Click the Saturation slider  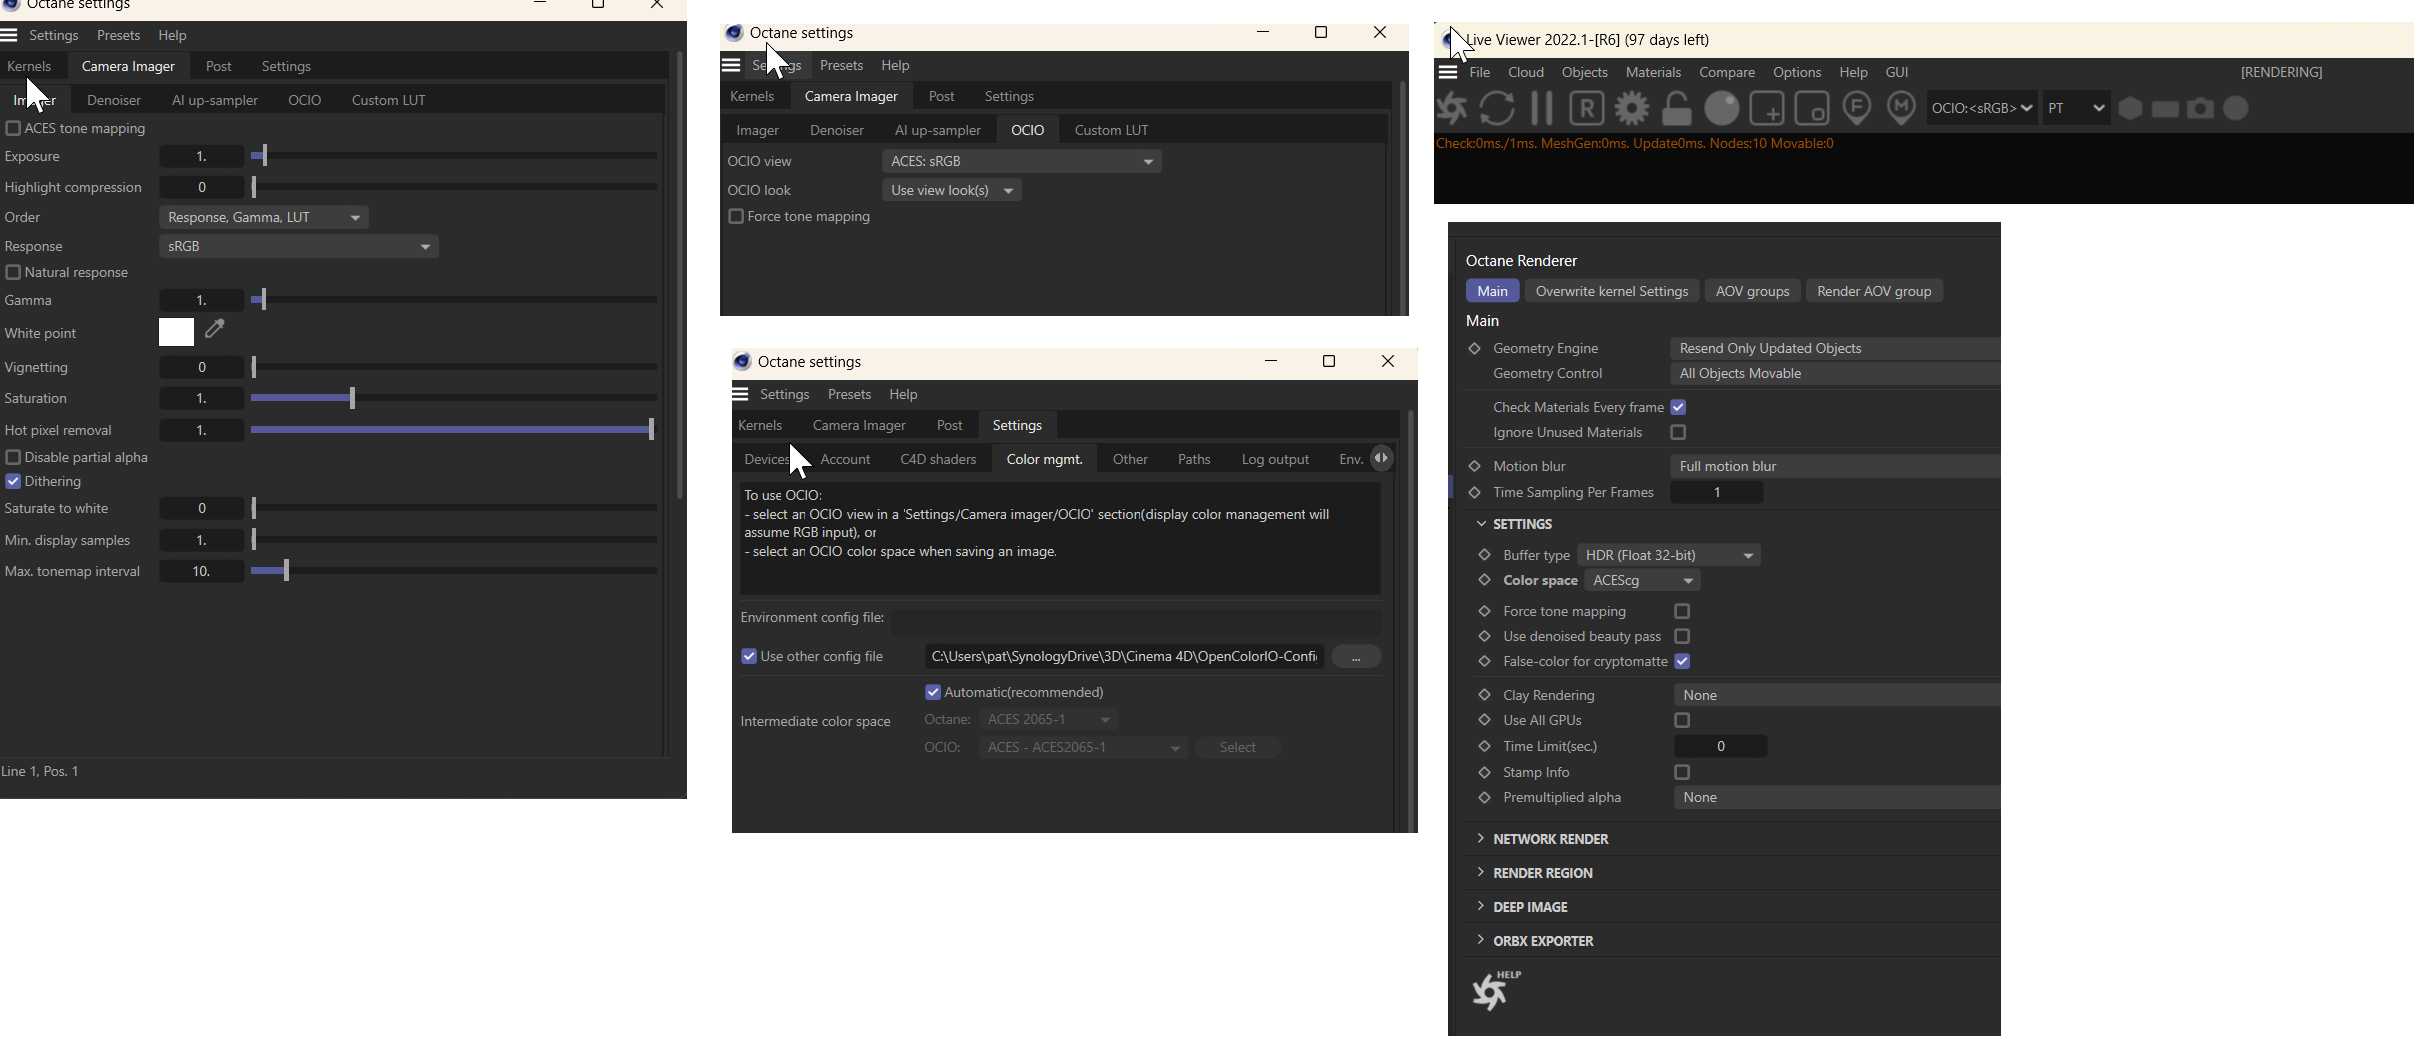[454, 398]
